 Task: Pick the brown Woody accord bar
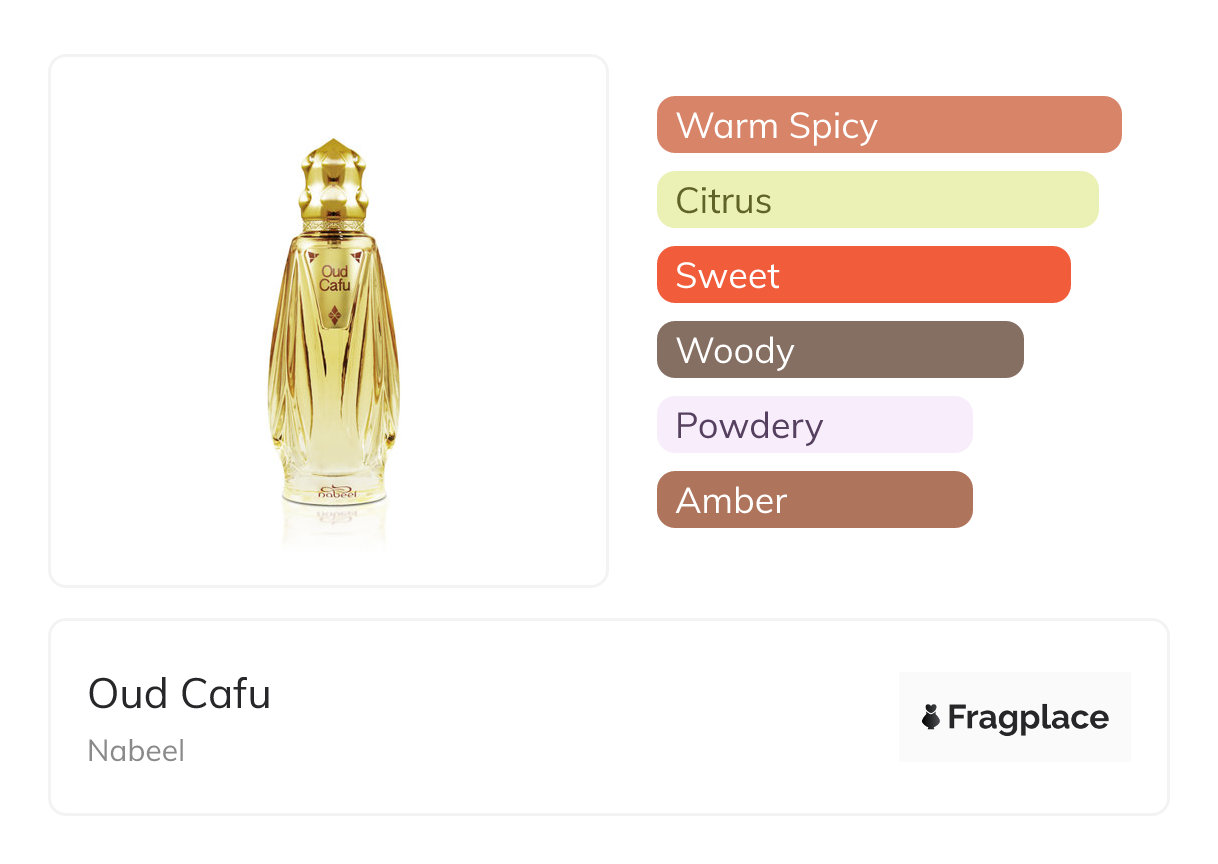pos(839,350)
